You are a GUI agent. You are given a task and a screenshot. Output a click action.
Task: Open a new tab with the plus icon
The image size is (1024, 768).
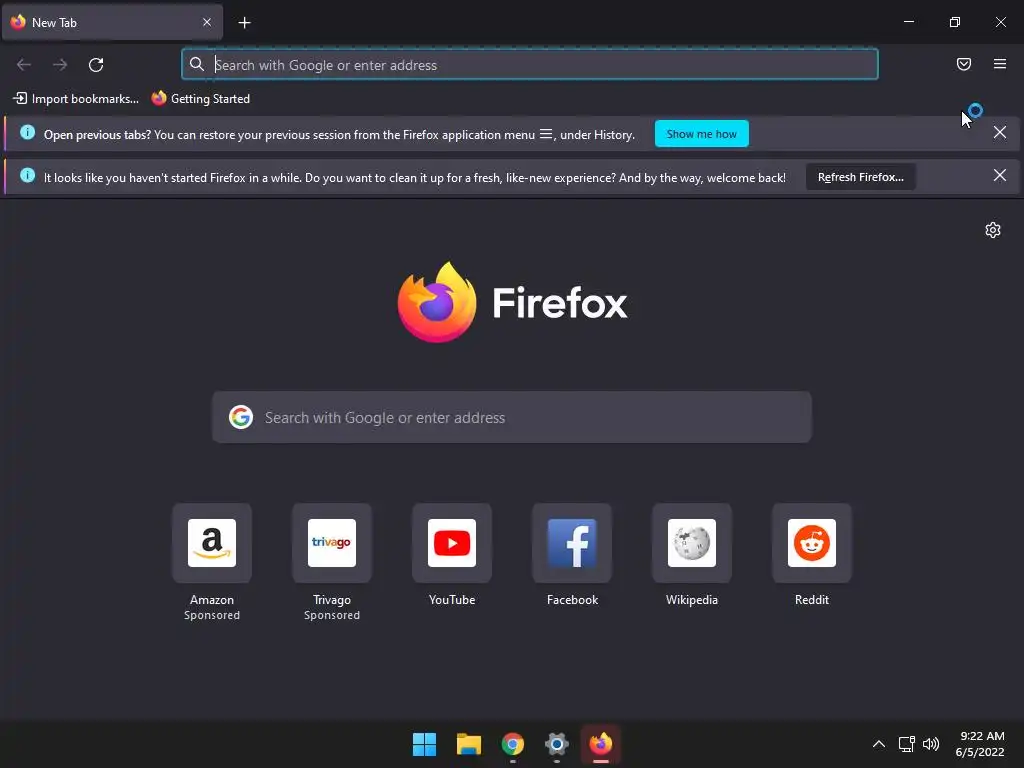click(244, 23)
